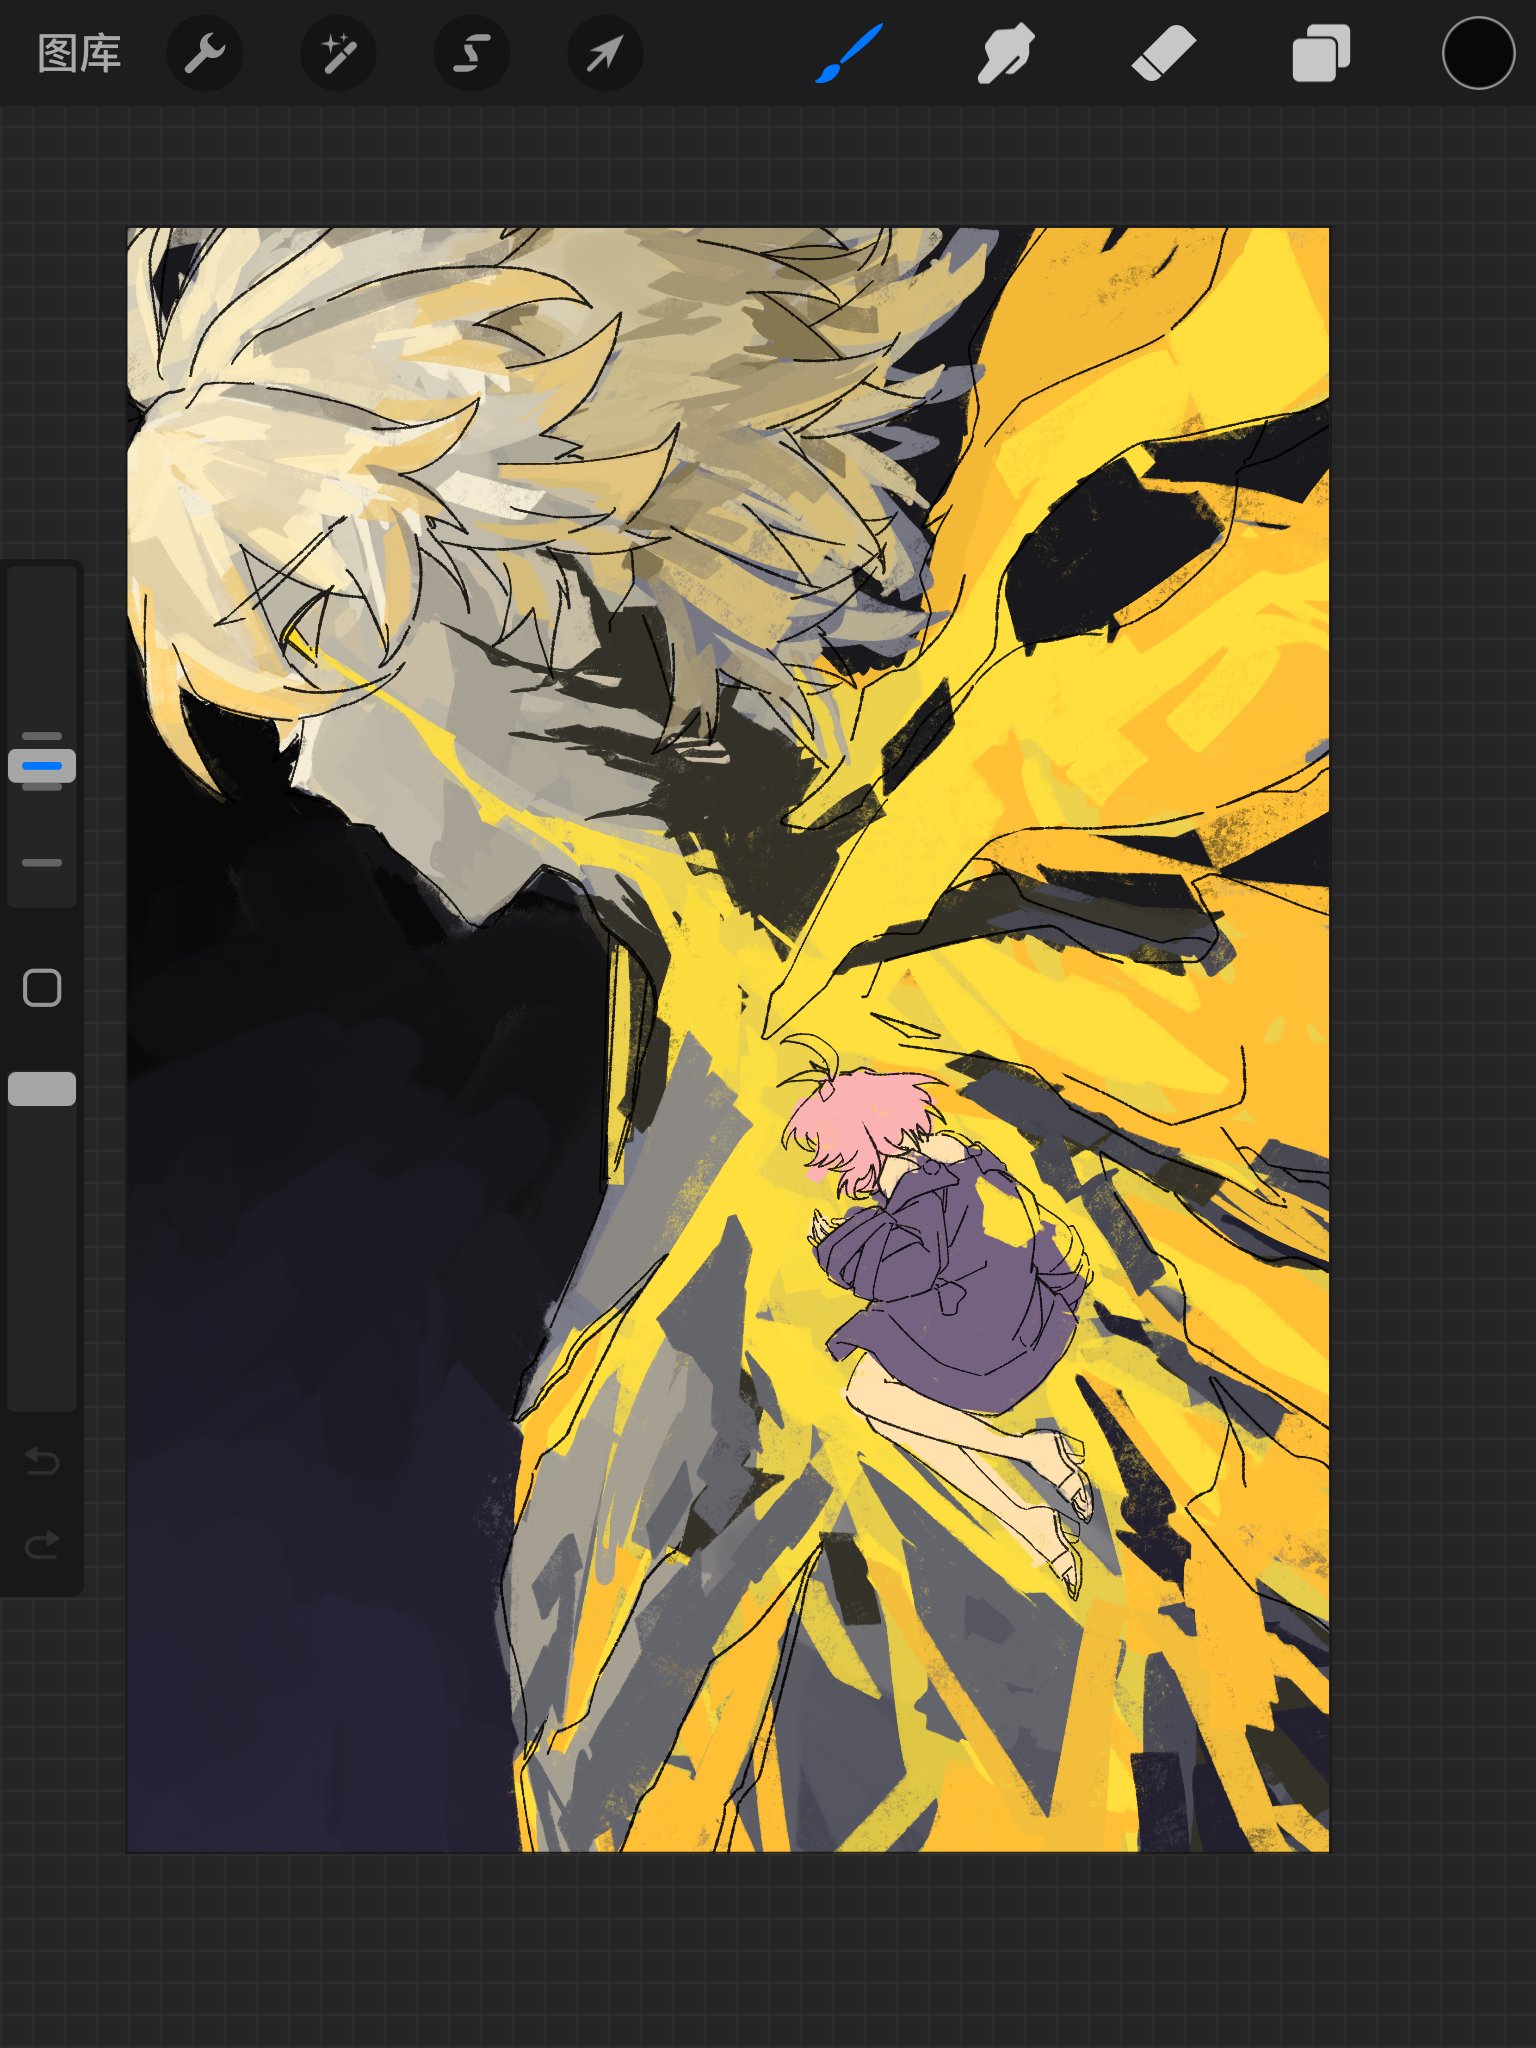This screenshot has width=1536, height=2048.
Task: Tap the artwork canvas
Action: [728, 1040]
